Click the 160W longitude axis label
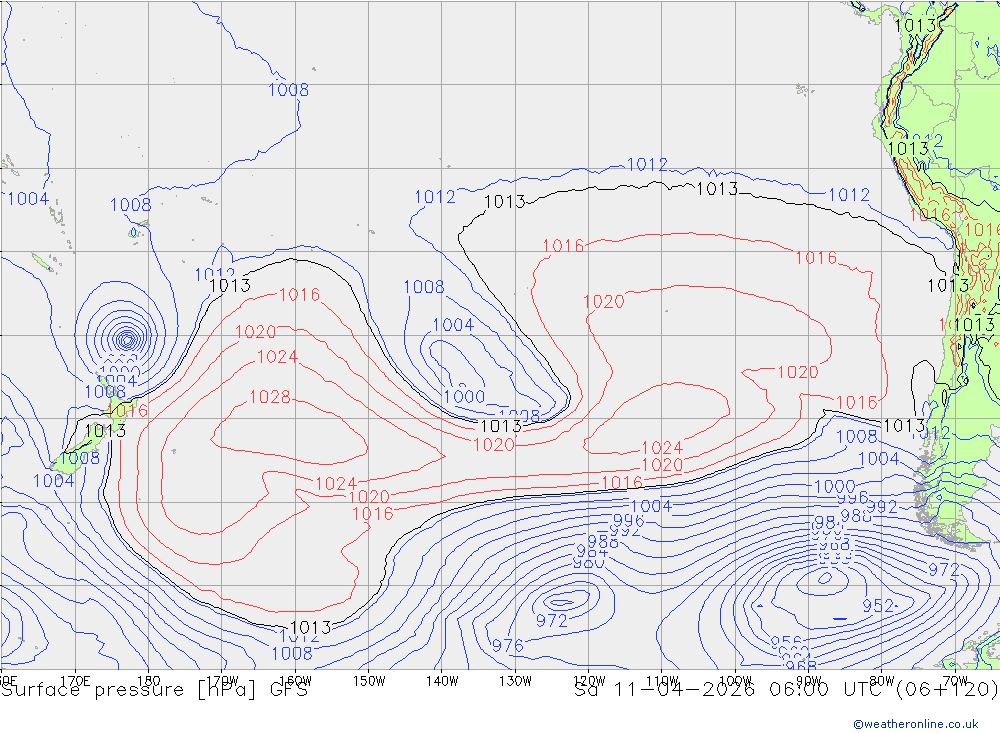This screenshot has width=1000, height=733. pyautogui.click(x=295, y=681)
